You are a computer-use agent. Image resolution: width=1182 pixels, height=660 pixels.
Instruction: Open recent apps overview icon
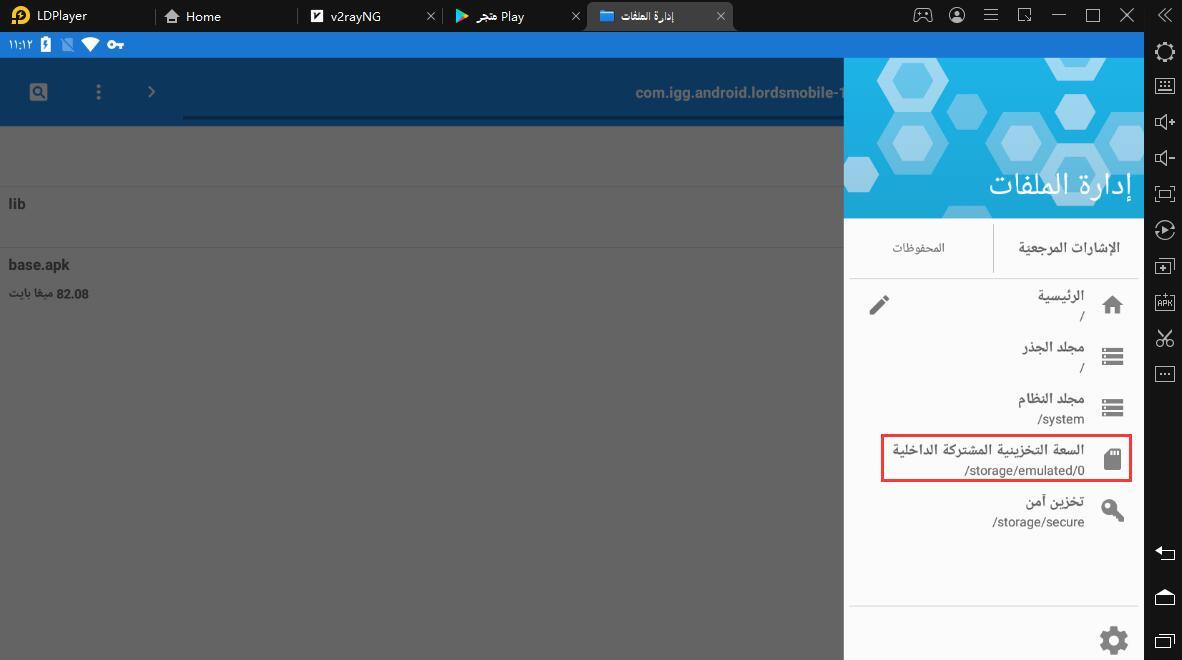[x=1165, y=641]
